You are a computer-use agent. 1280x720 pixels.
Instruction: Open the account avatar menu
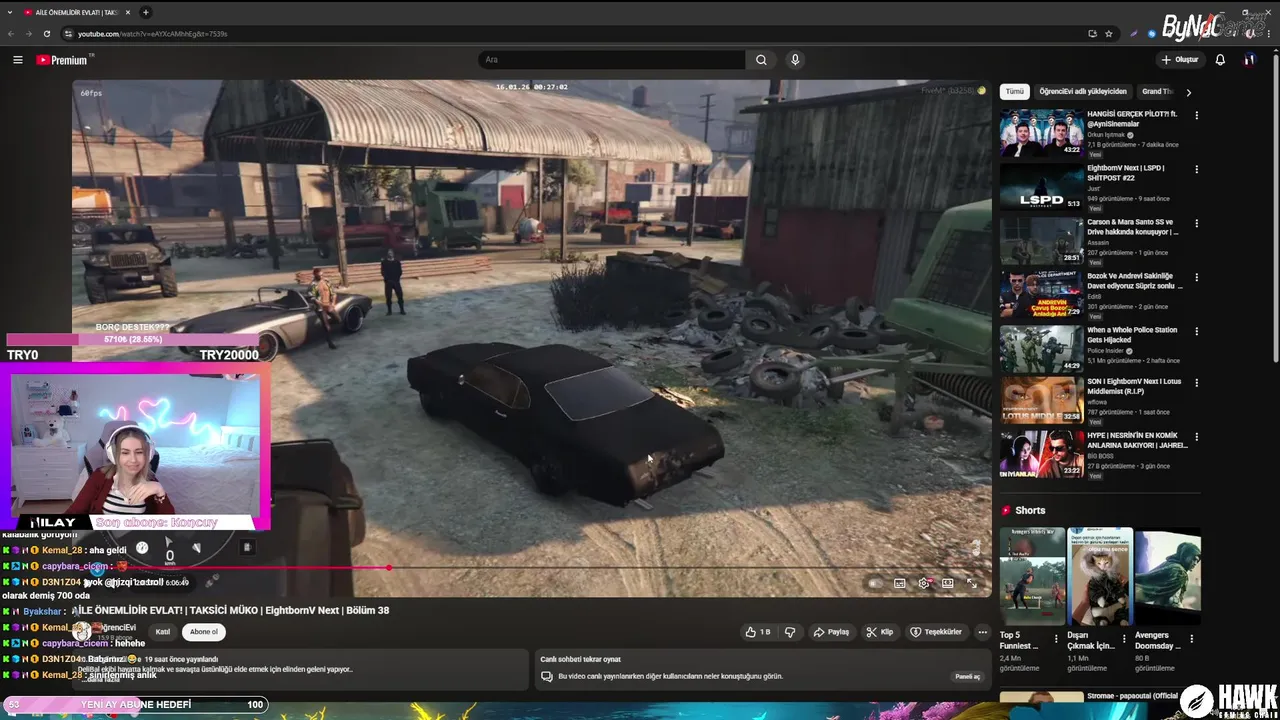coord(1249,60)
